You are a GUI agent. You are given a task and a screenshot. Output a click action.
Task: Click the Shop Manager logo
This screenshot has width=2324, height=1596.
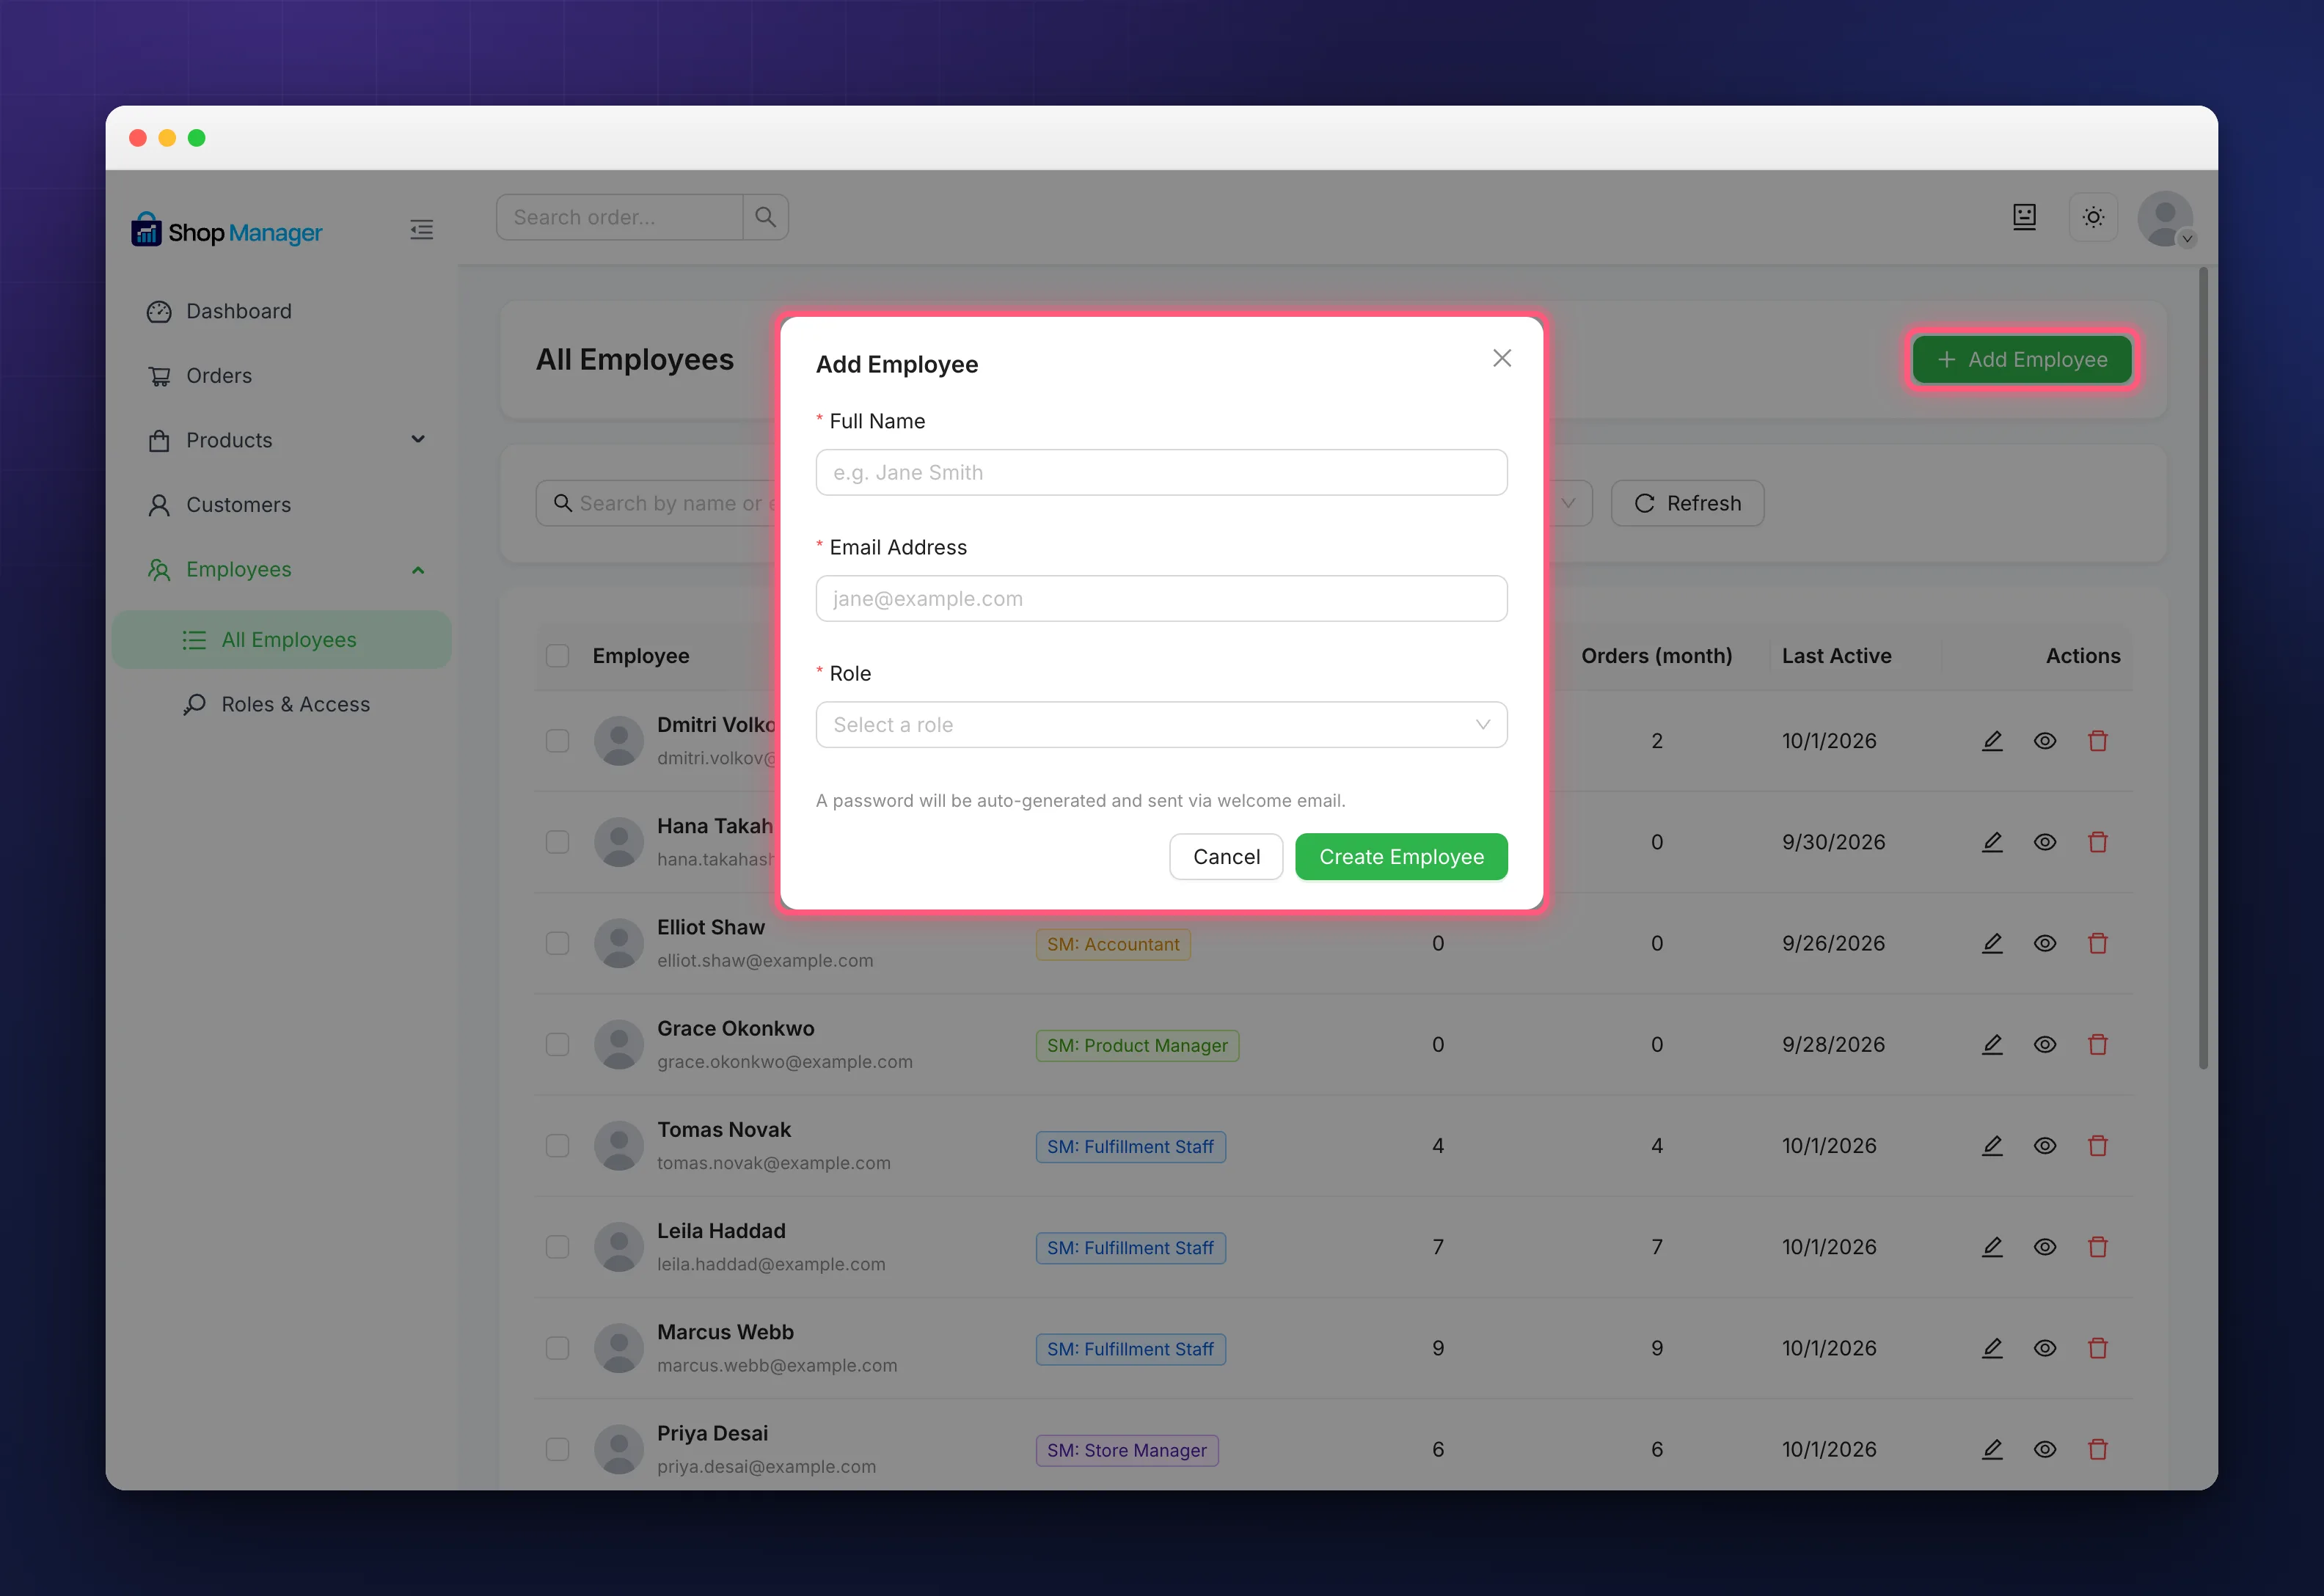227,231
